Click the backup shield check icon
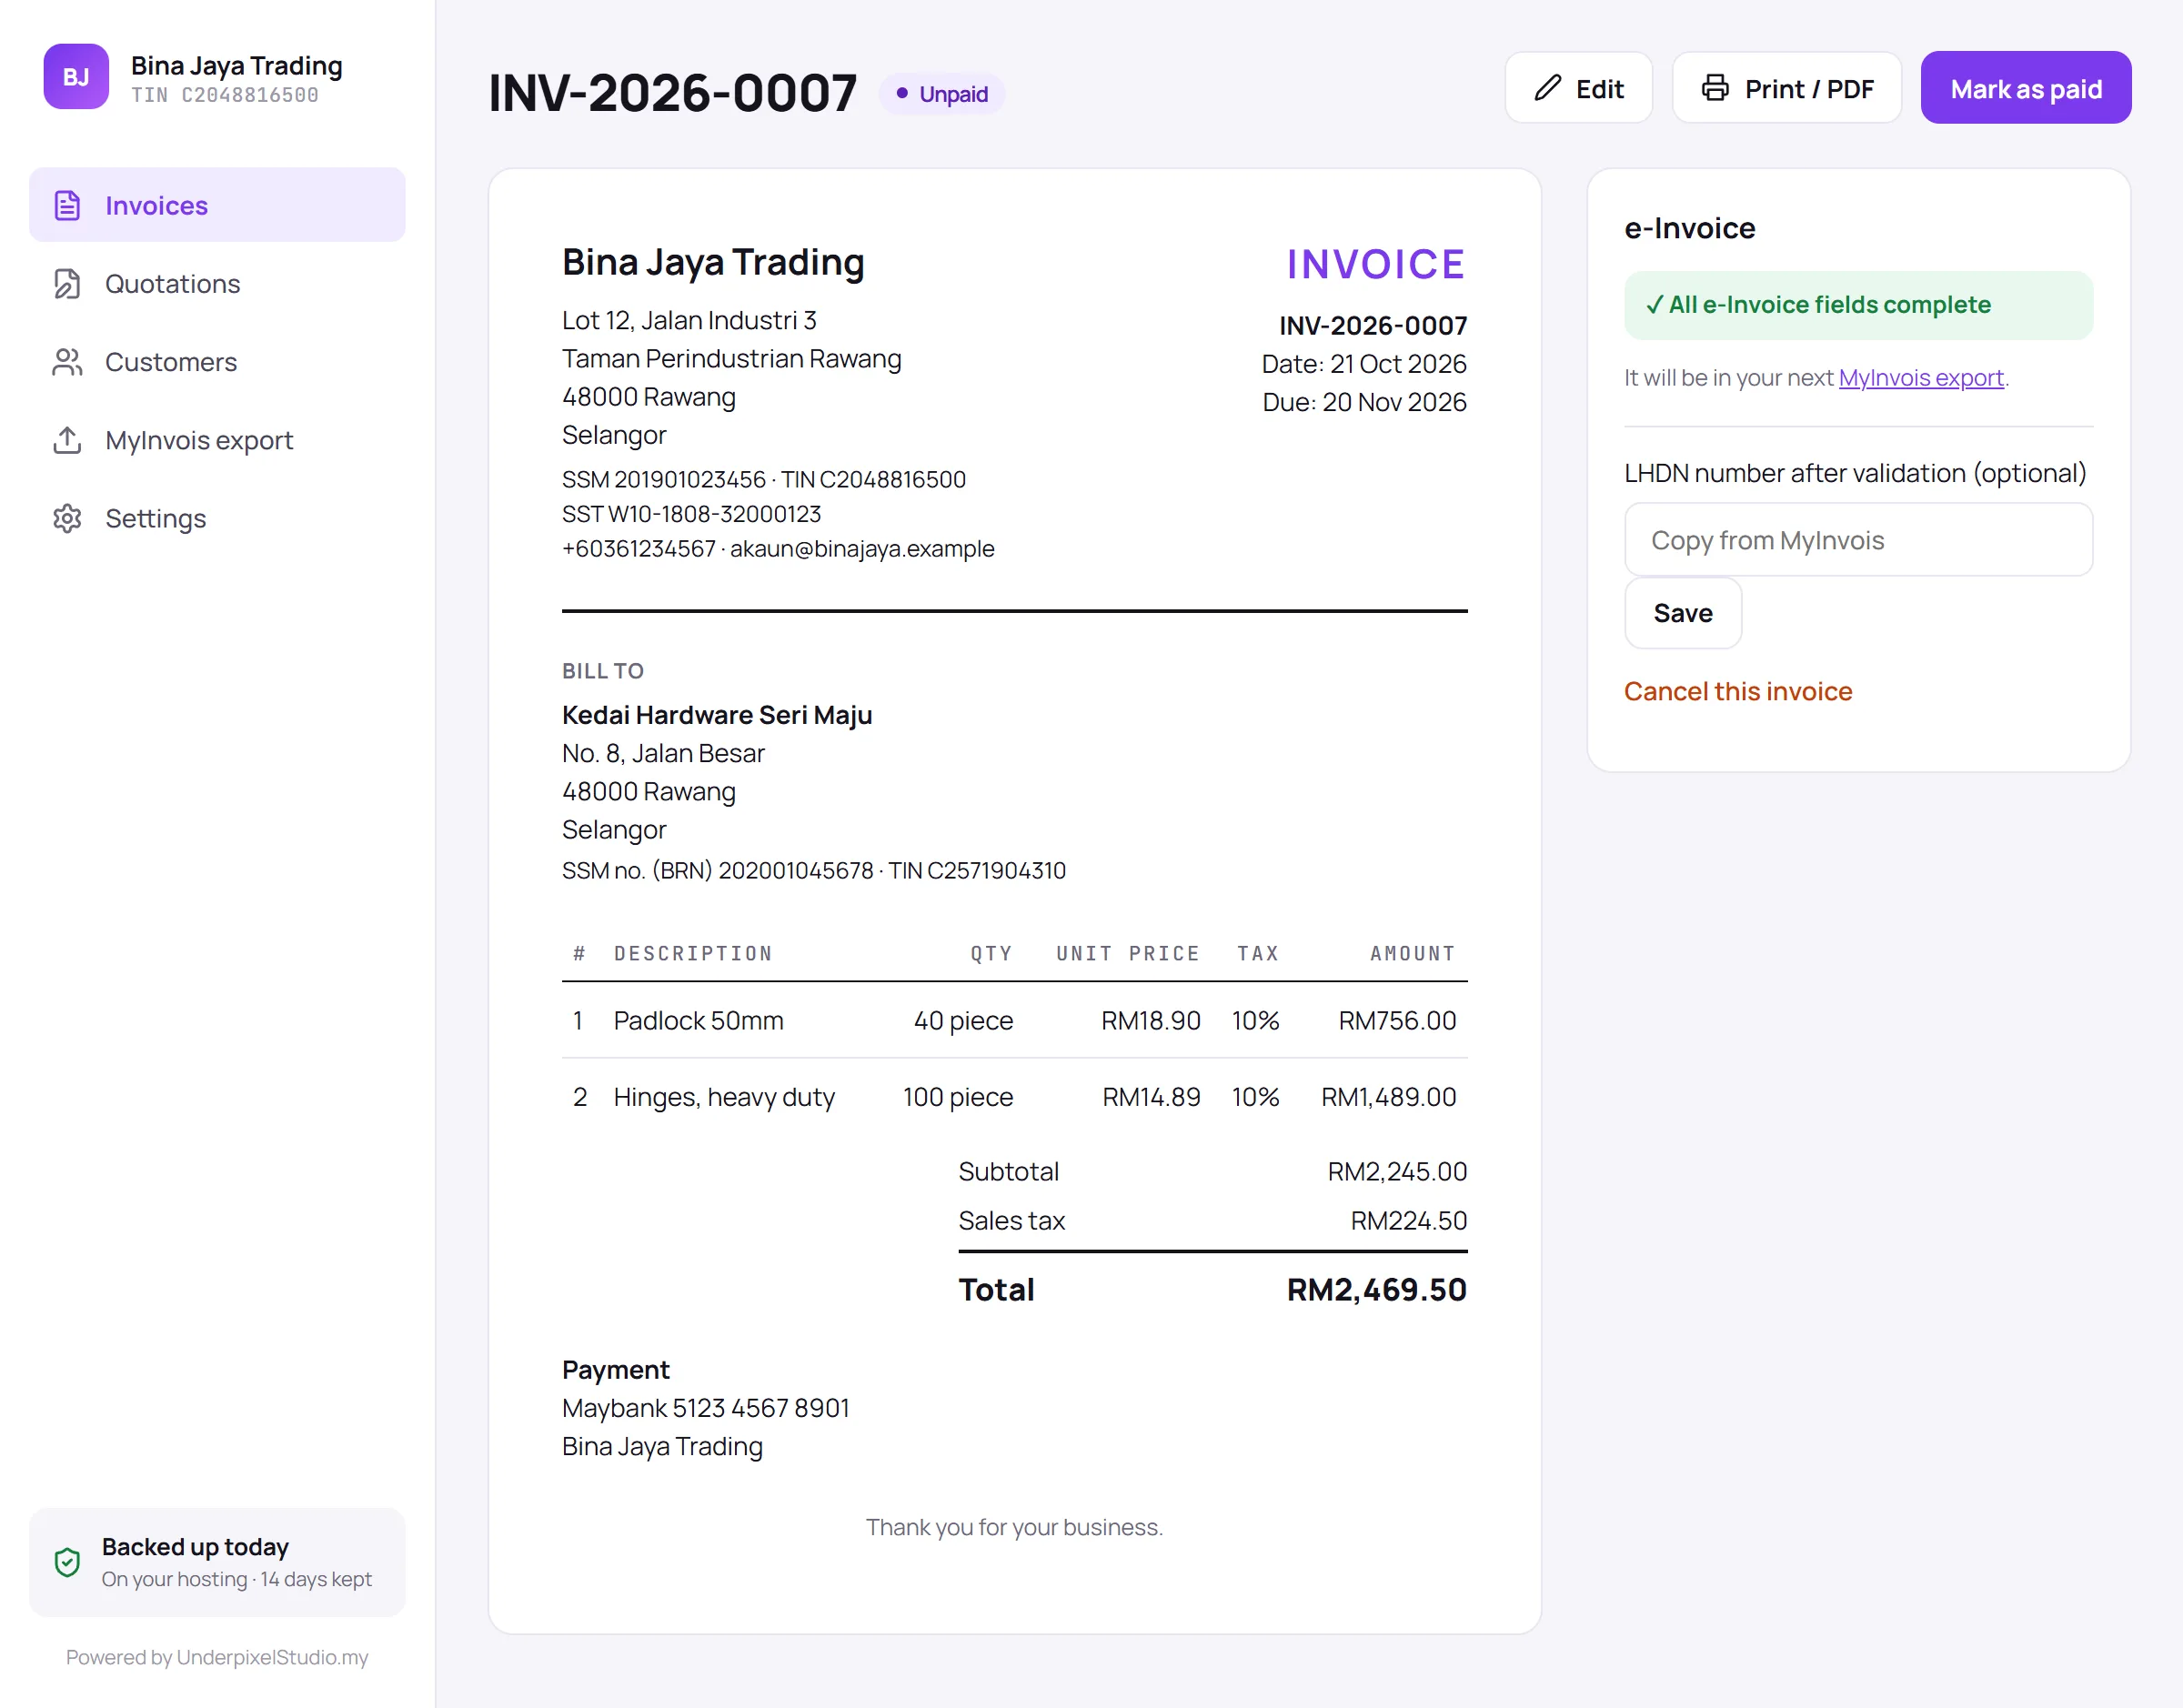The height and width of the screenshot is (1708, 2183). pyautogui.click(x=67, y=1562)
